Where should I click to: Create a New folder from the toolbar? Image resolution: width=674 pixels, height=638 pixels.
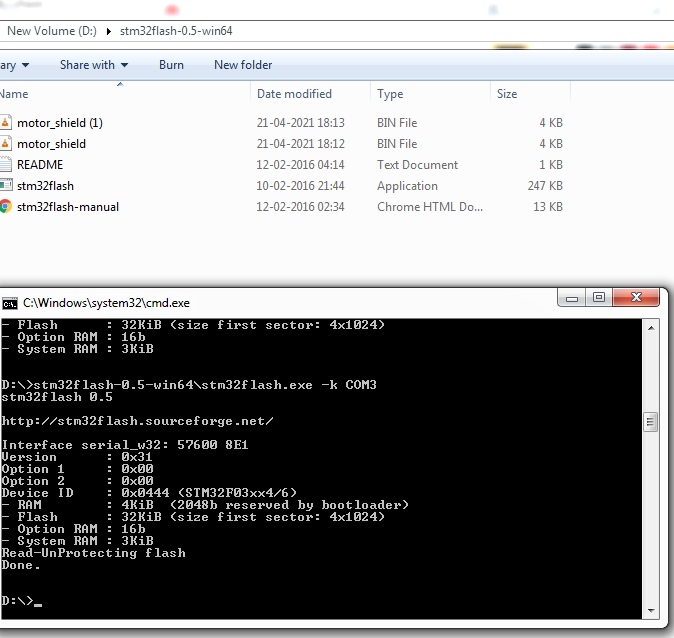(243, 65)
